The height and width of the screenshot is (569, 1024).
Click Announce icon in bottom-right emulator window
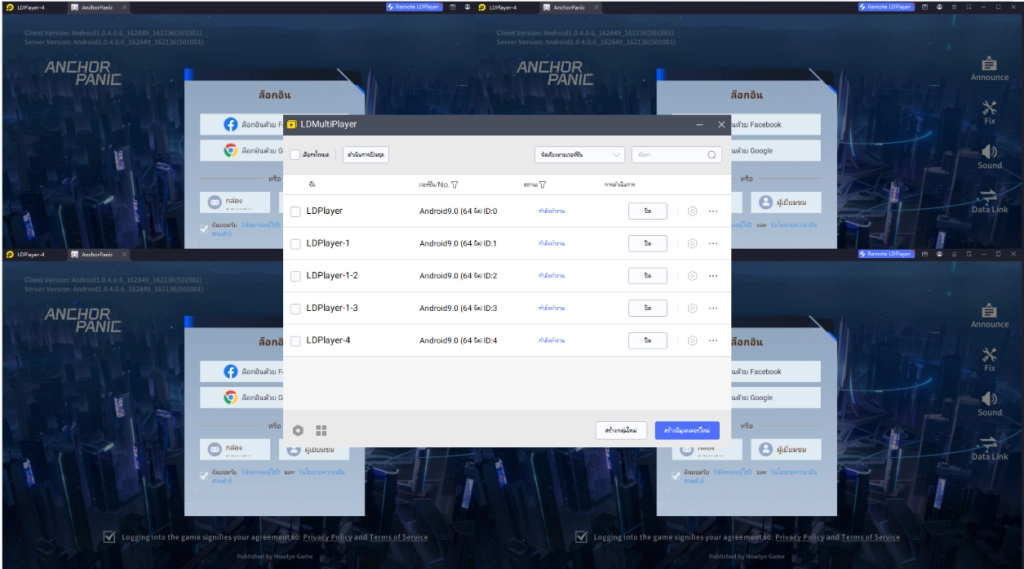(x=989, y=316)
